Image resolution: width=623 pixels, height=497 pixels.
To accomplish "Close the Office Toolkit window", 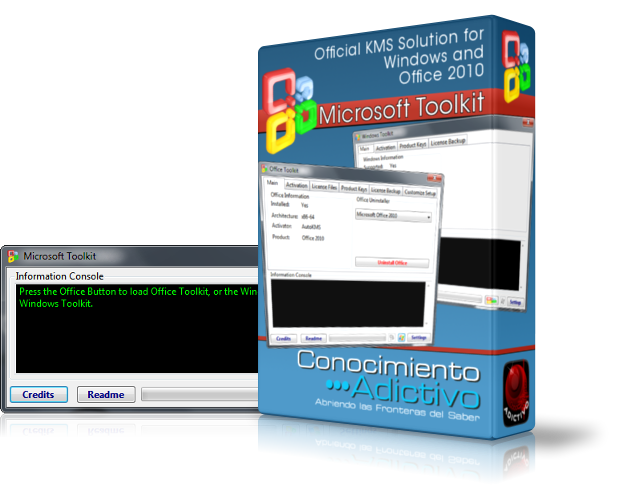I will [x=435, y=178].
